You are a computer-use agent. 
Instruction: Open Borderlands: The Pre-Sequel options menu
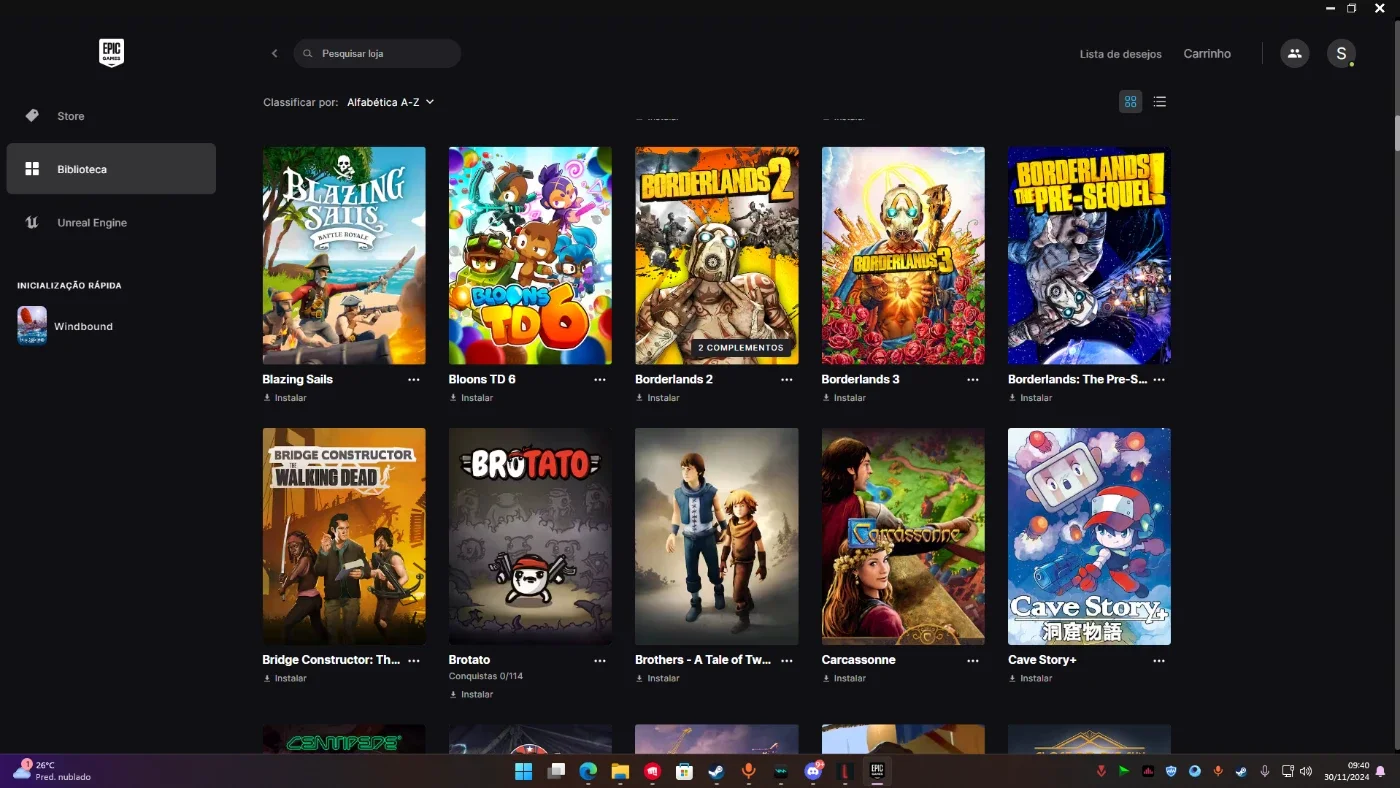[1159, 380]
